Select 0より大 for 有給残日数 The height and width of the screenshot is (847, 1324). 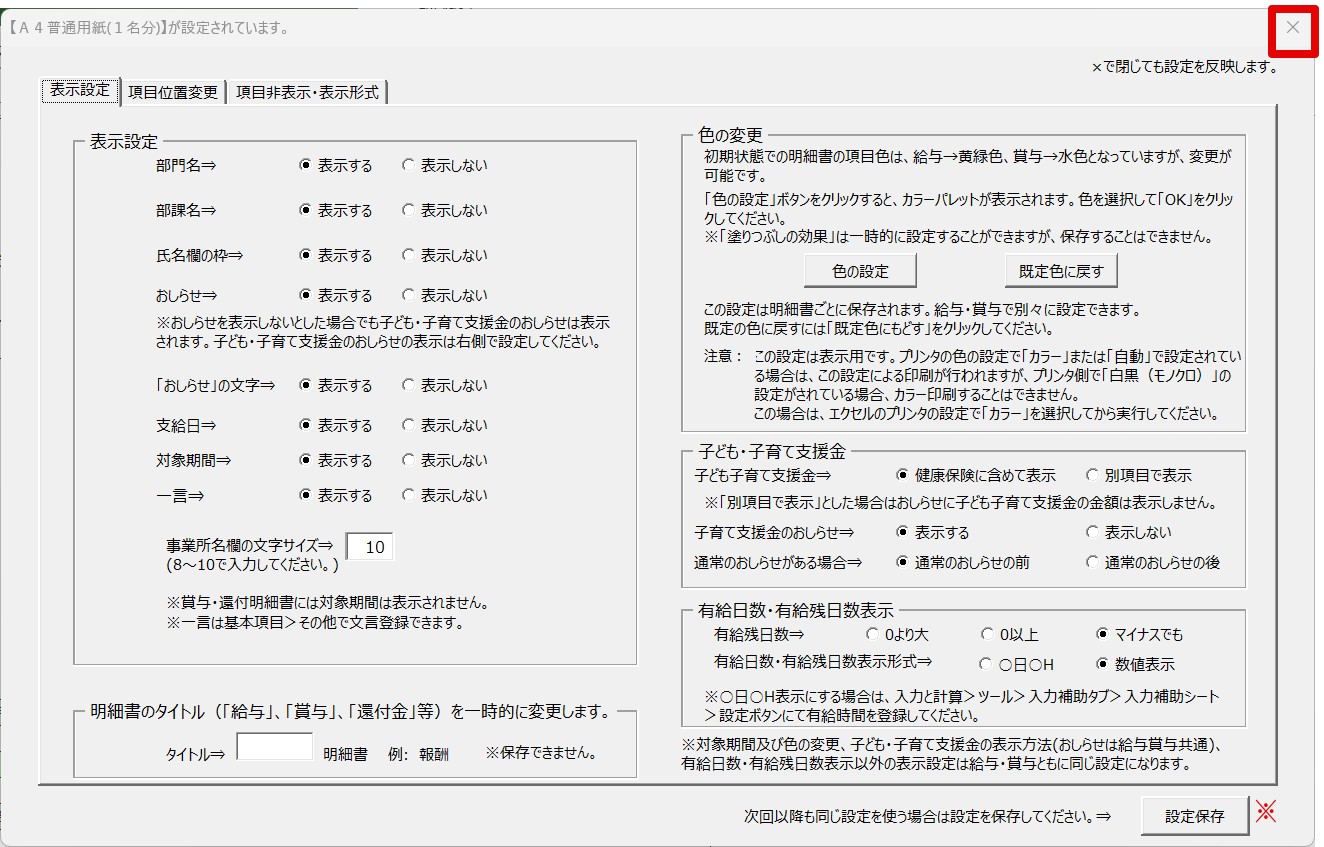[x=899, y=635]
